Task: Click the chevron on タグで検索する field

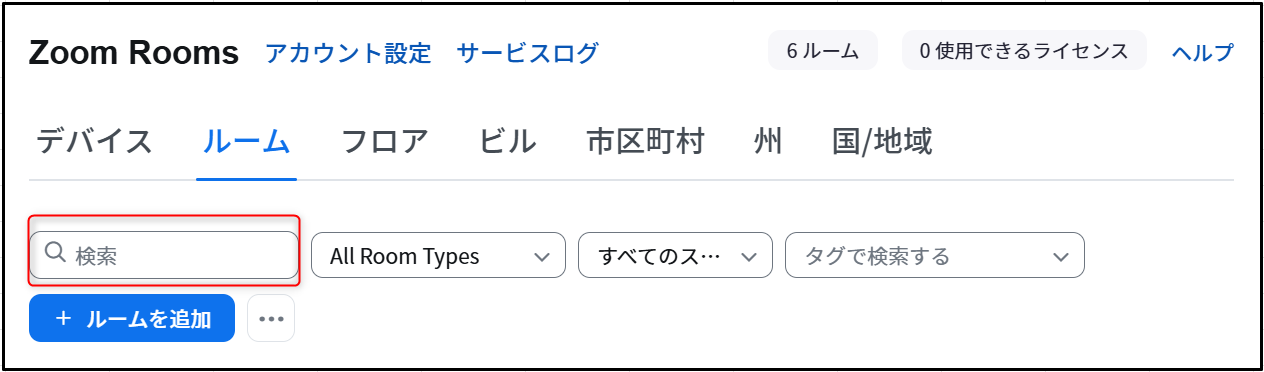Action: coord(1061,257)
